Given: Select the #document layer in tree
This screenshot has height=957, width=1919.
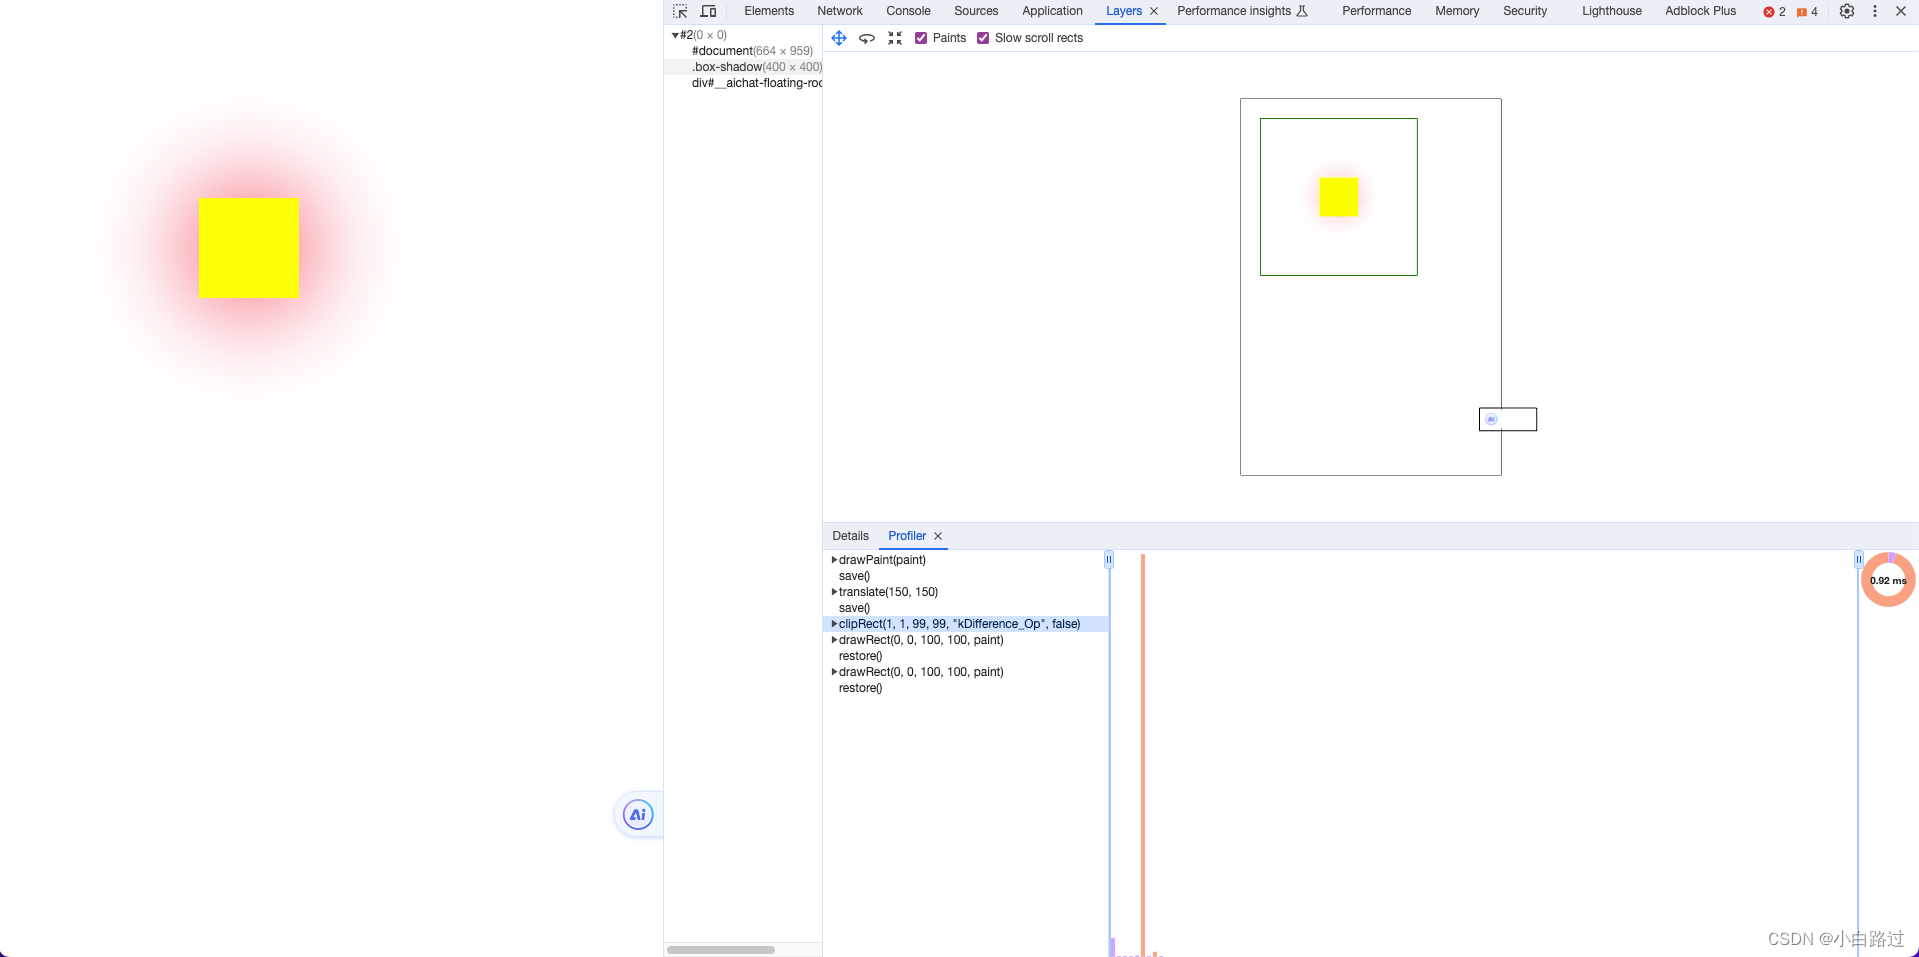Looking at the screenshot, I should 743,51.
